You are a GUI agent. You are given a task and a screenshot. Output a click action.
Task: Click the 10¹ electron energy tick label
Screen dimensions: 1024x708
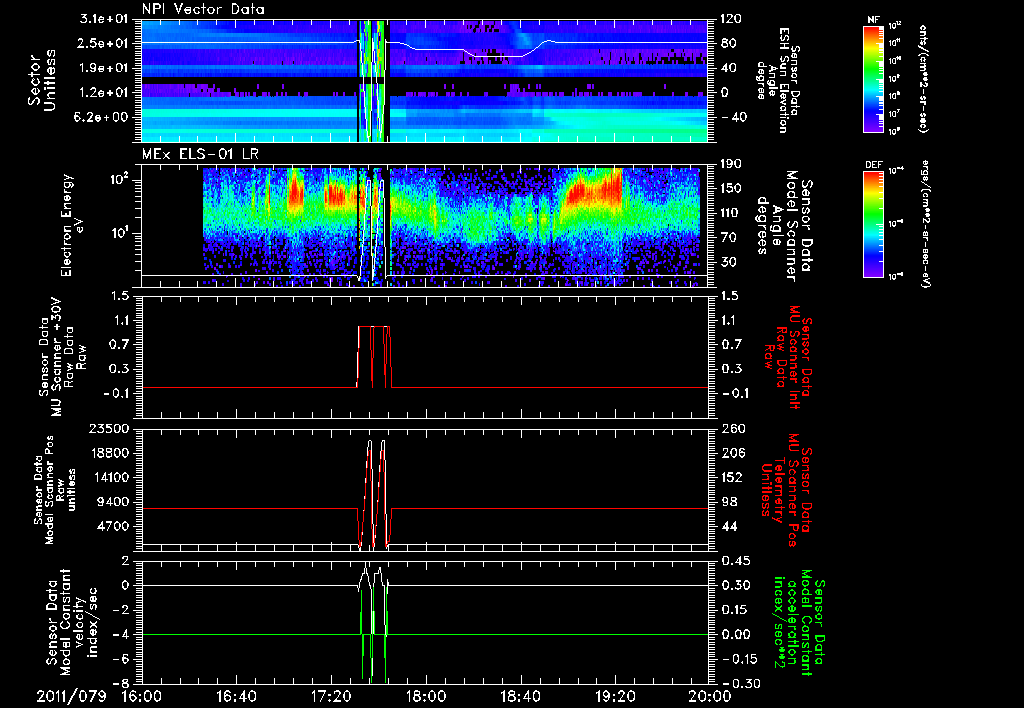point(122,233)
